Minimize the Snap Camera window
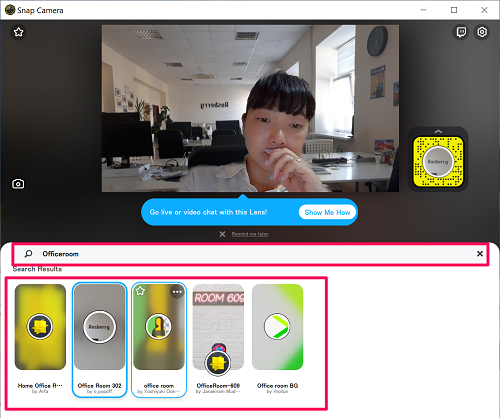 [424, 10]
